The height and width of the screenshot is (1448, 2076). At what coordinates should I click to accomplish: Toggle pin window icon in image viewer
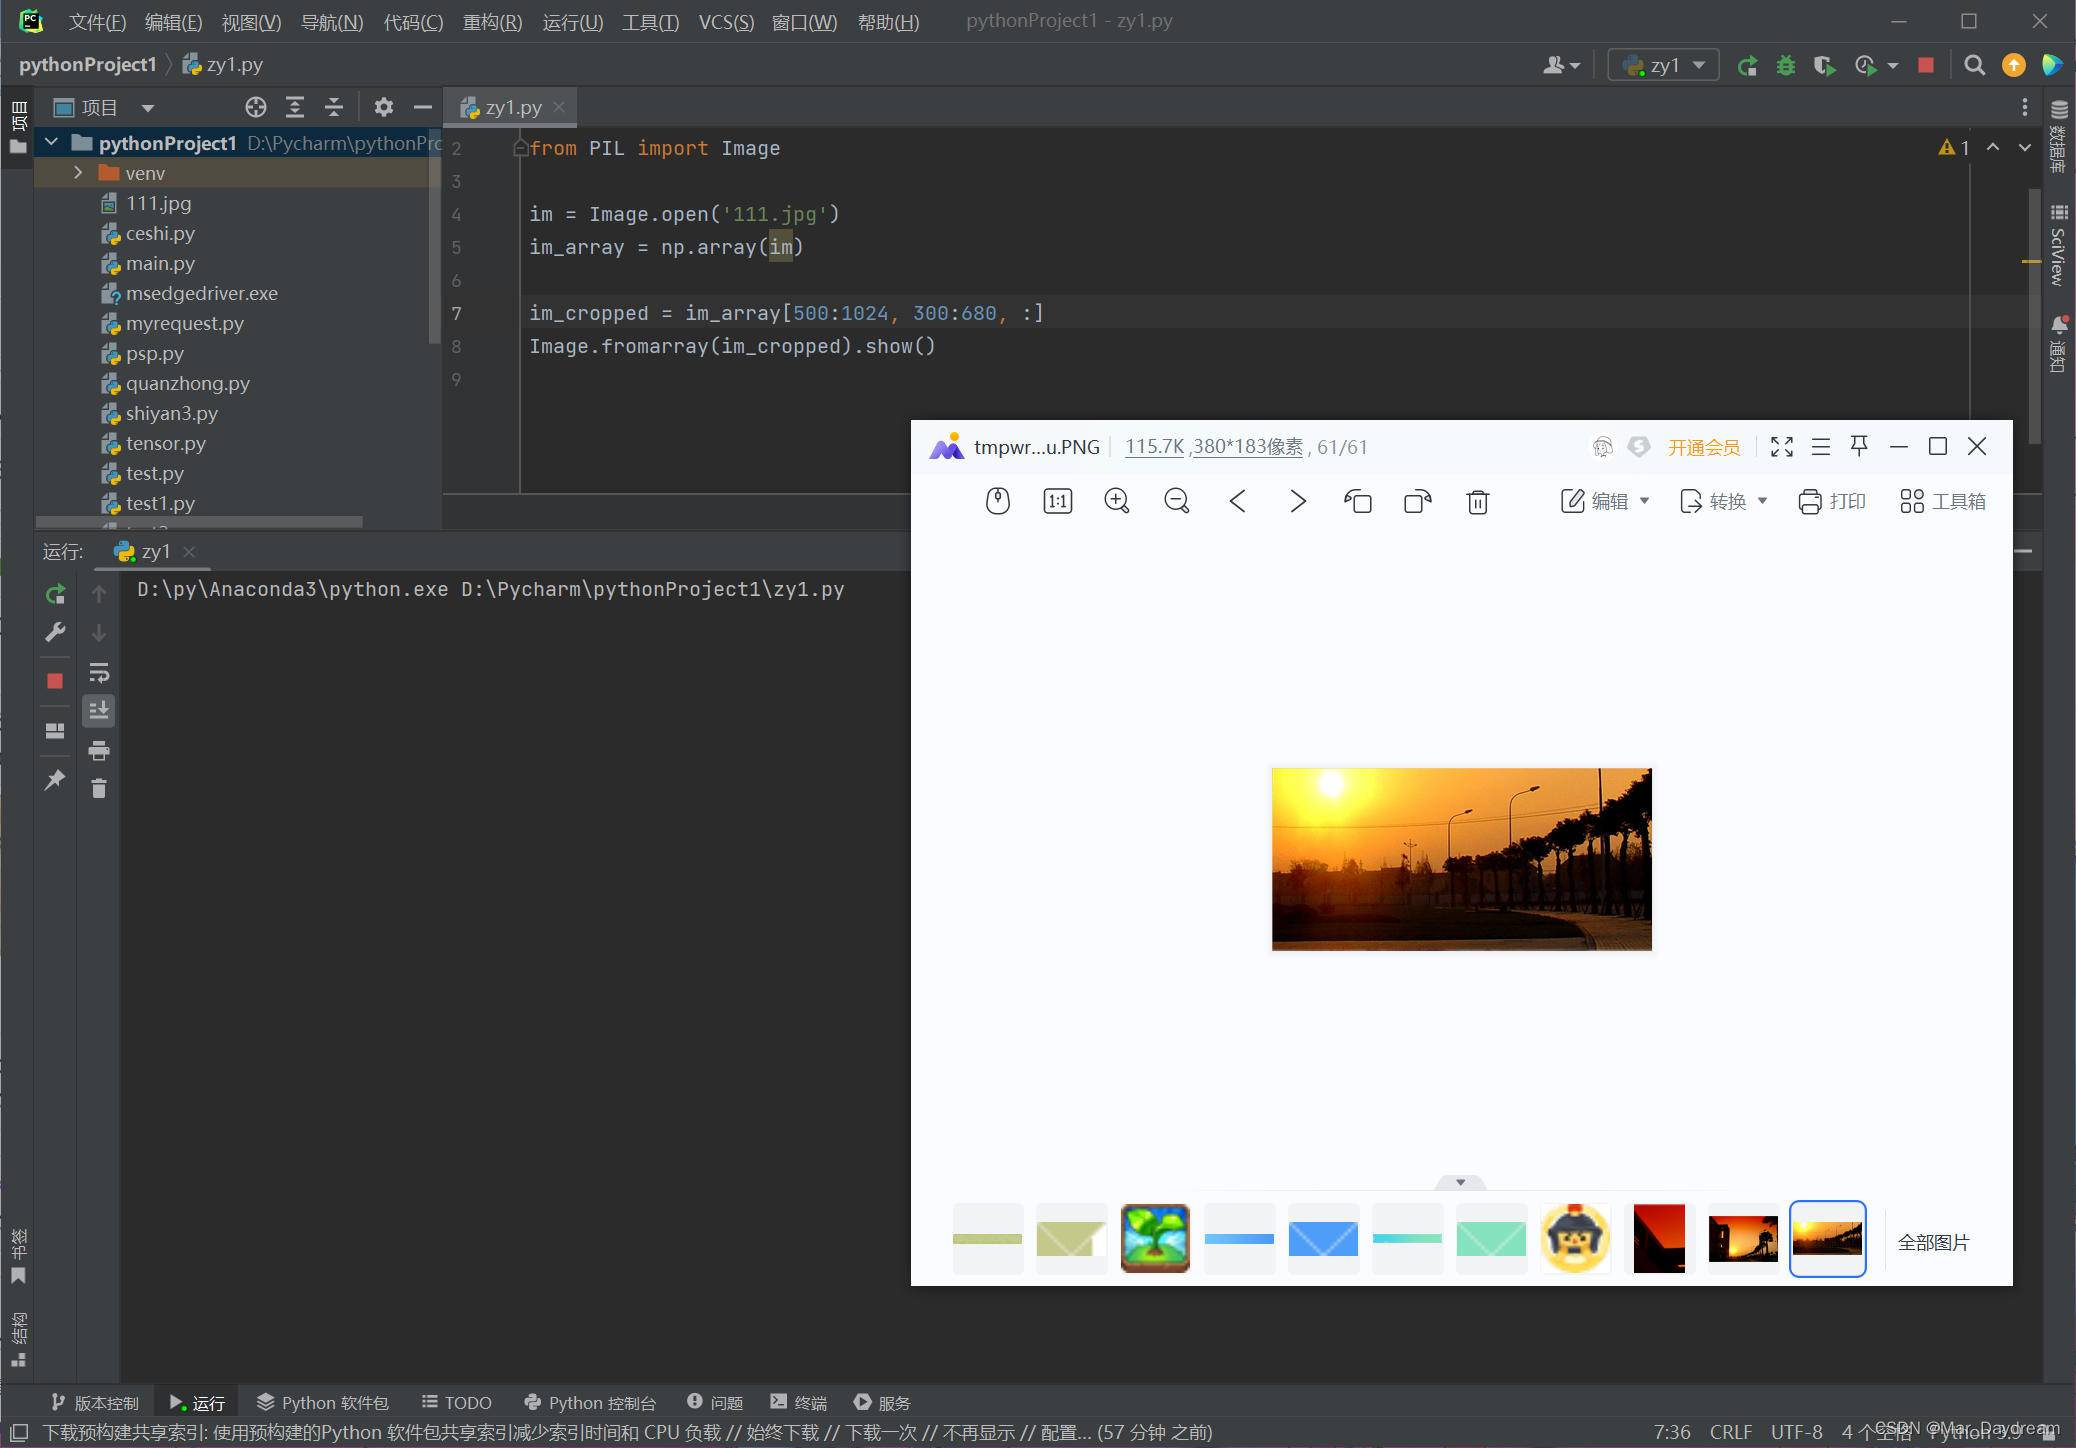tap(1859, 446)
